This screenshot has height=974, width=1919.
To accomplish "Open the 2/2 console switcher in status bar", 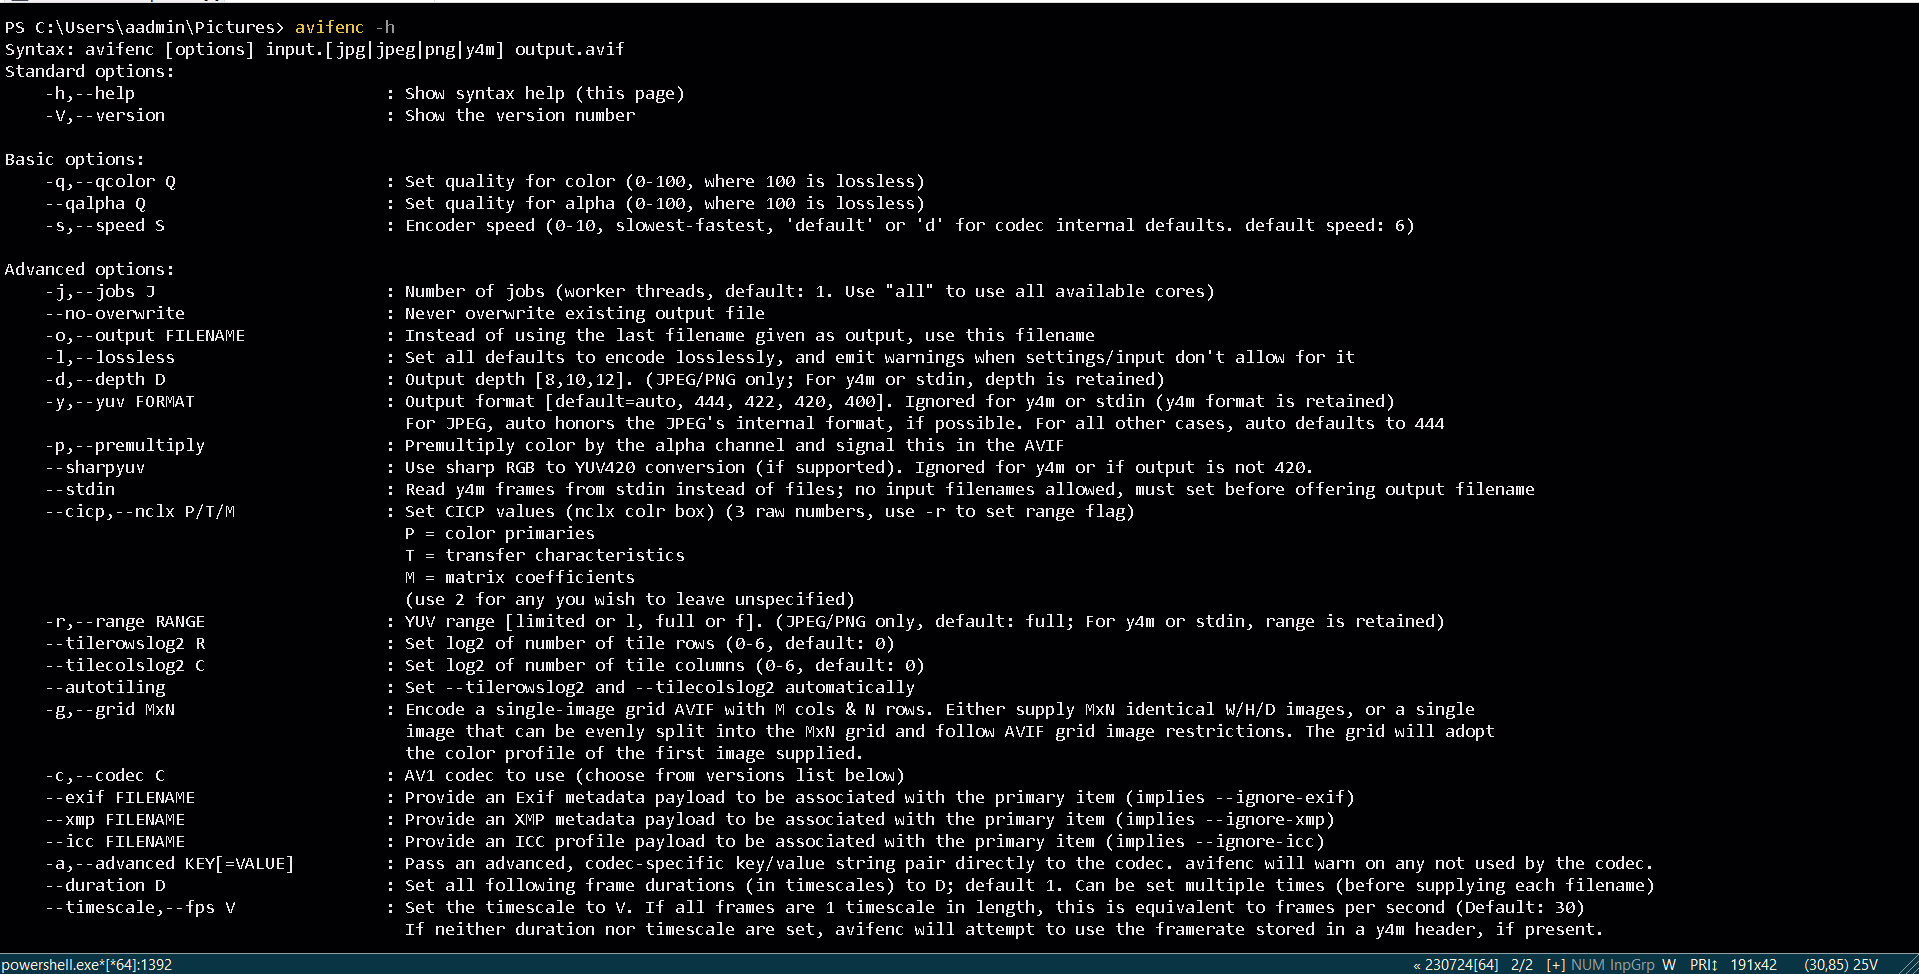I will coord(1522,965).
